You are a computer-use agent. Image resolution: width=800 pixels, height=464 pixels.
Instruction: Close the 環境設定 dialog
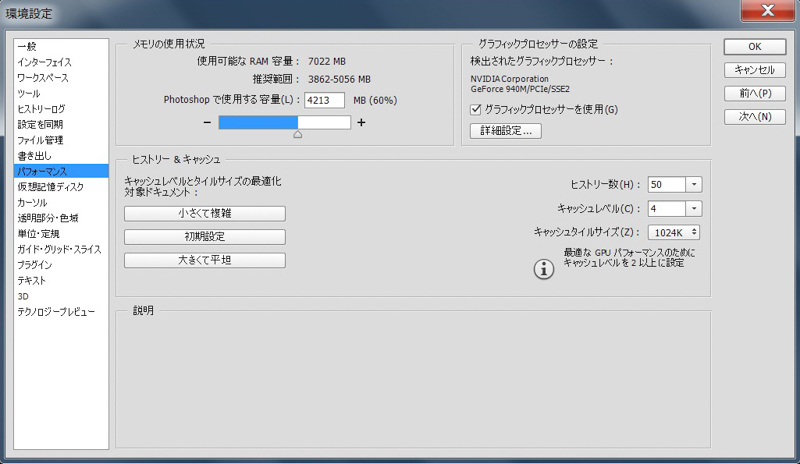767,10
